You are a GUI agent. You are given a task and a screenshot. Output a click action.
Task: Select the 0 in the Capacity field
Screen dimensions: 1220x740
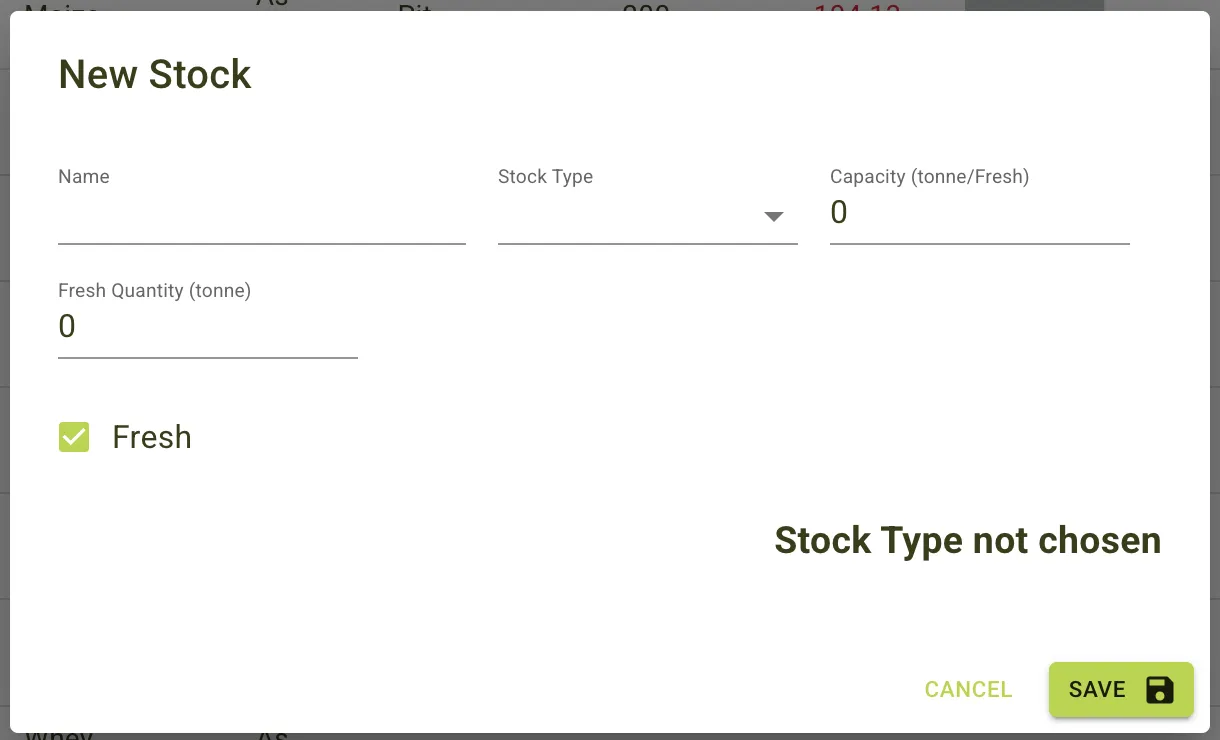[x=839, y=213]
